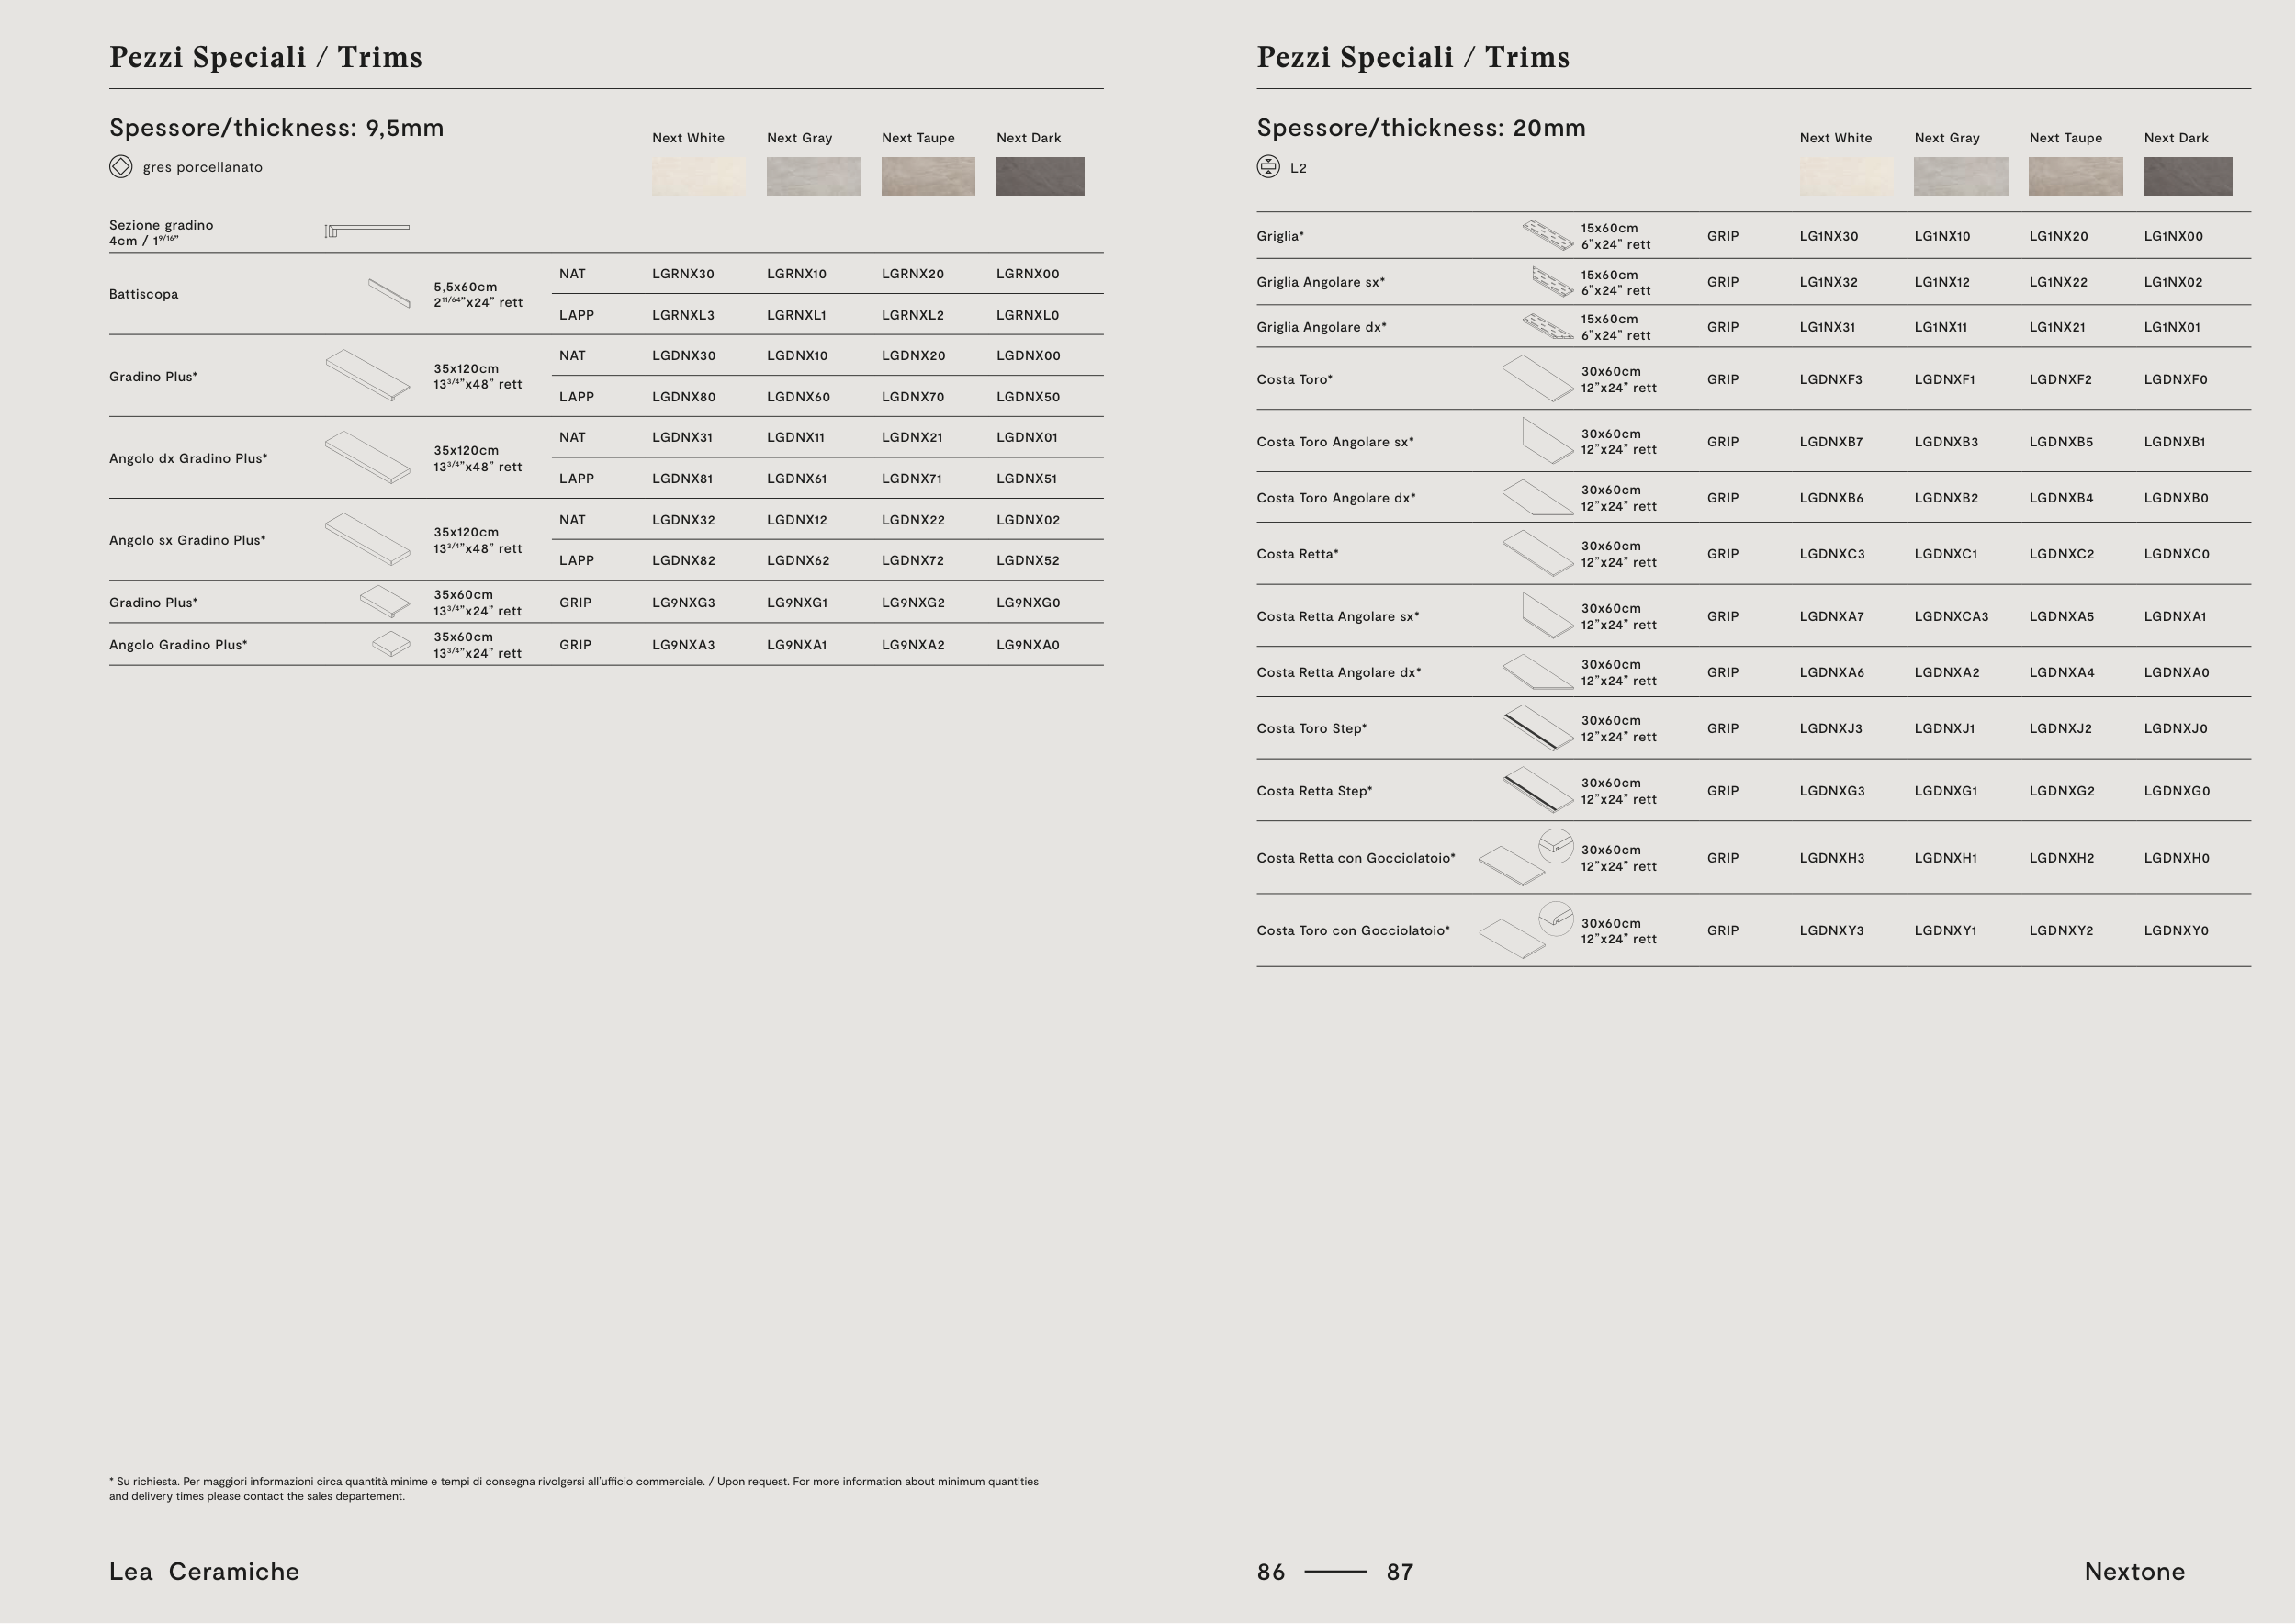Click the L2 thickness icon
The image size is (2296, 1624).
click(1268, 167)
